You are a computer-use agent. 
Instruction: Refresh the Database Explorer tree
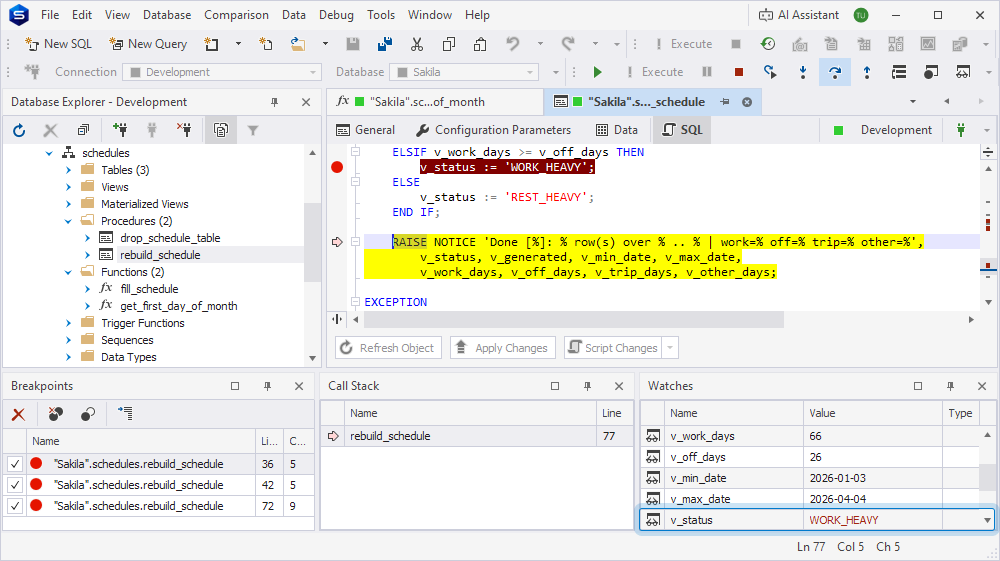19,131
